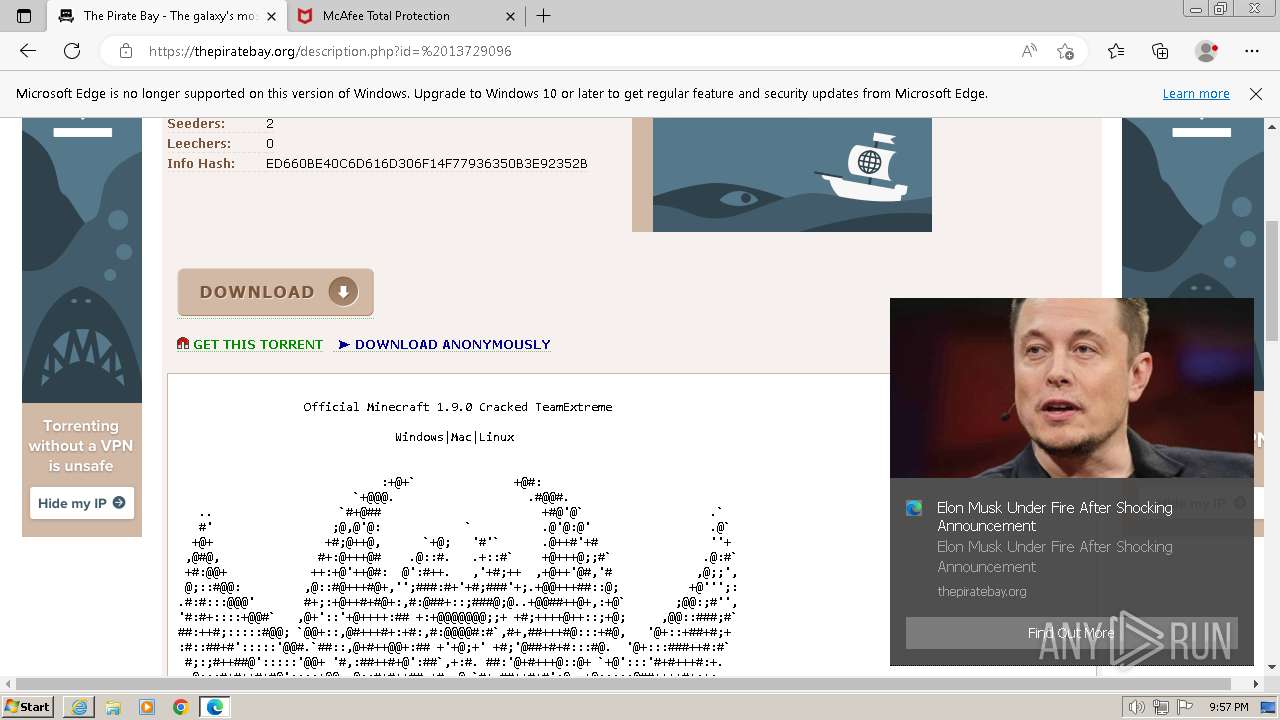This screenshot has height=720, width=1280.
Task: Click the address bar URL
Action: tap(330, 51)
